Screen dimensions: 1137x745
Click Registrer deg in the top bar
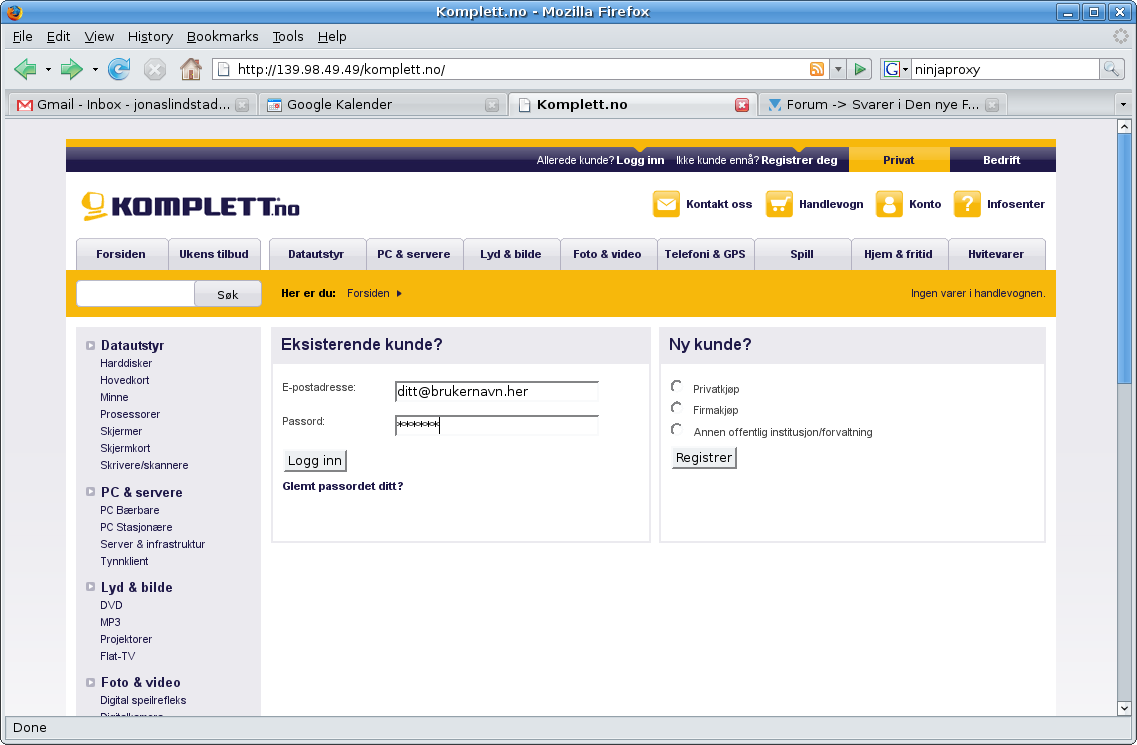(799, 160)
